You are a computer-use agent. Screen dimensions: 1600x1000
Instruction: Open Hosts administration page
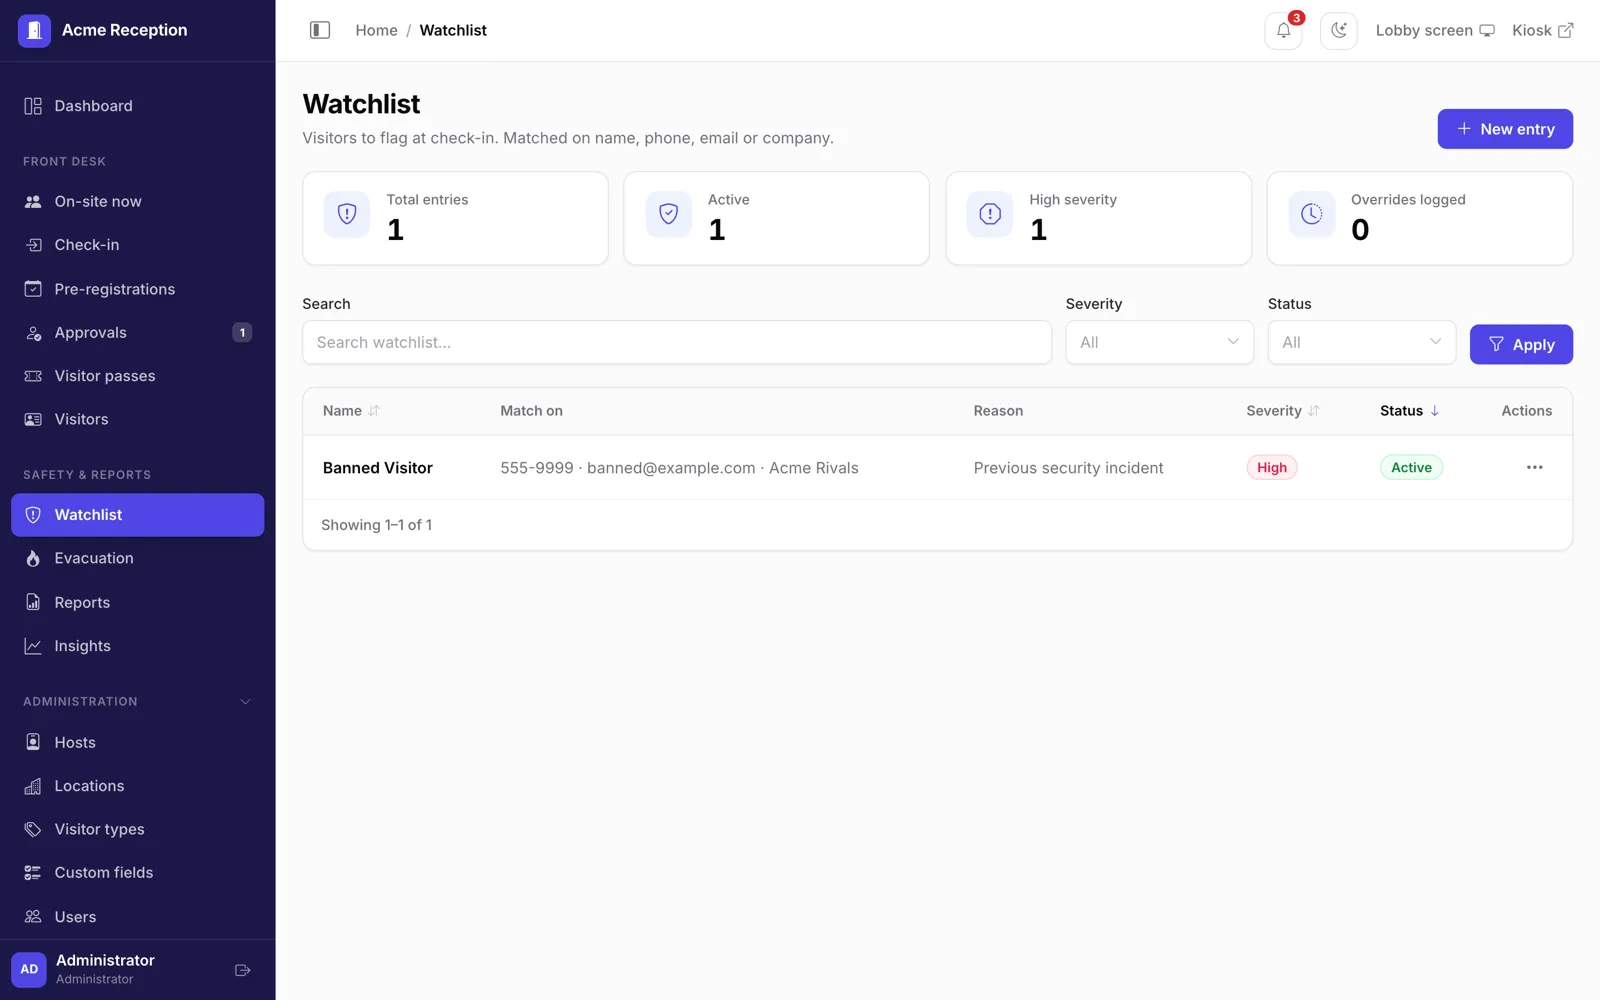(137, 742)
